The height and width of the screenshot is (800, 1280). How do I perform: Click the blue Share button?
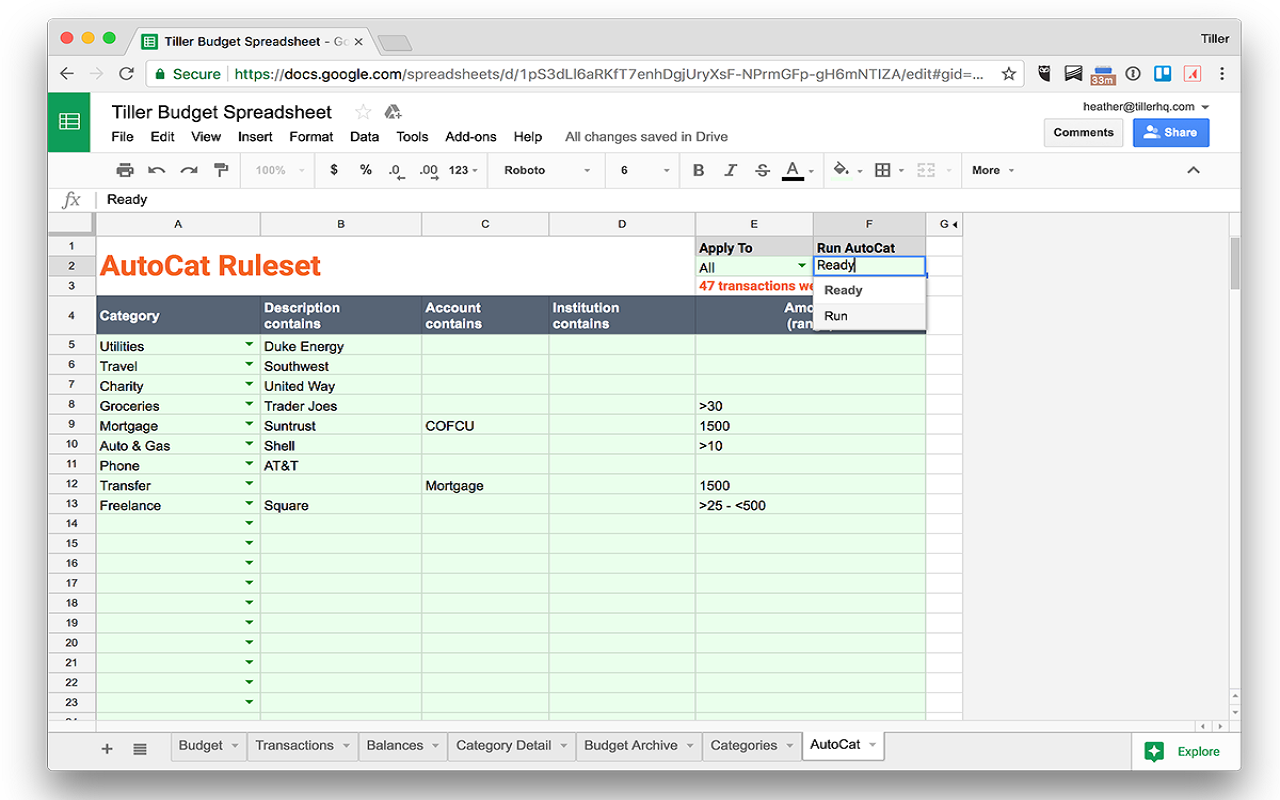(1171, 133)
